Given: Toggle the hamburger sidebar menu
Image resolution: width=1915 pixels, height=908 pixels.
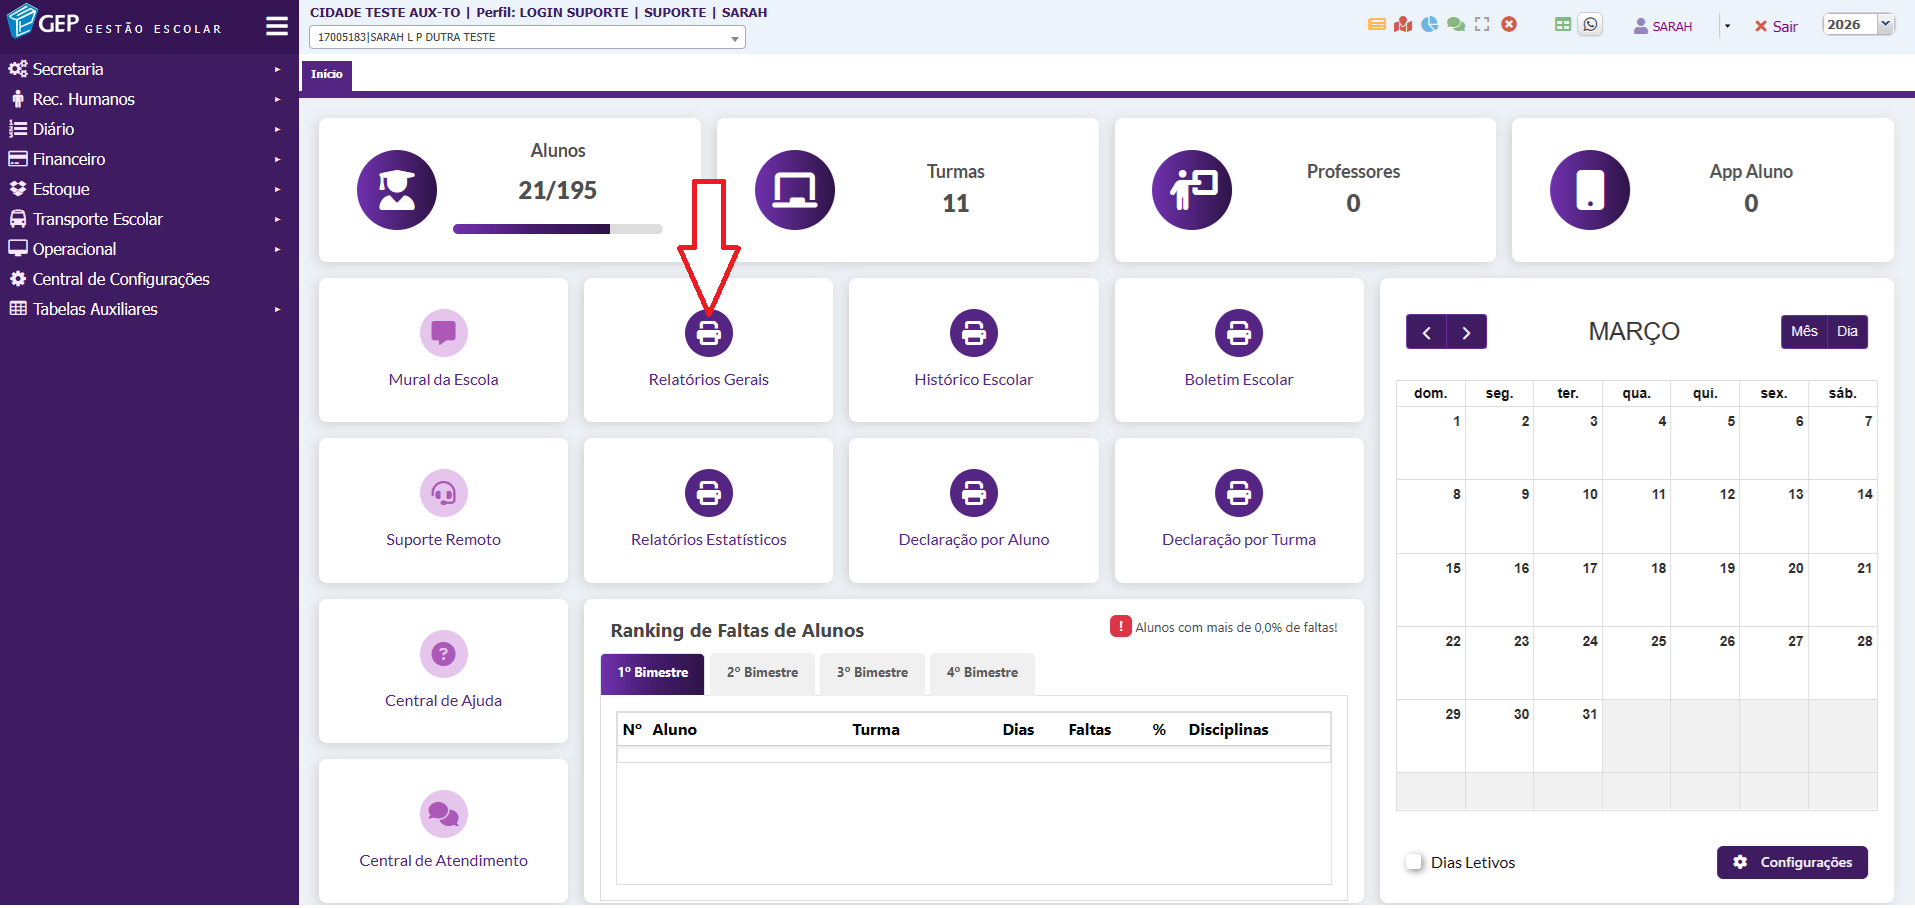Looking at the screenshot, I should (277, 26).
